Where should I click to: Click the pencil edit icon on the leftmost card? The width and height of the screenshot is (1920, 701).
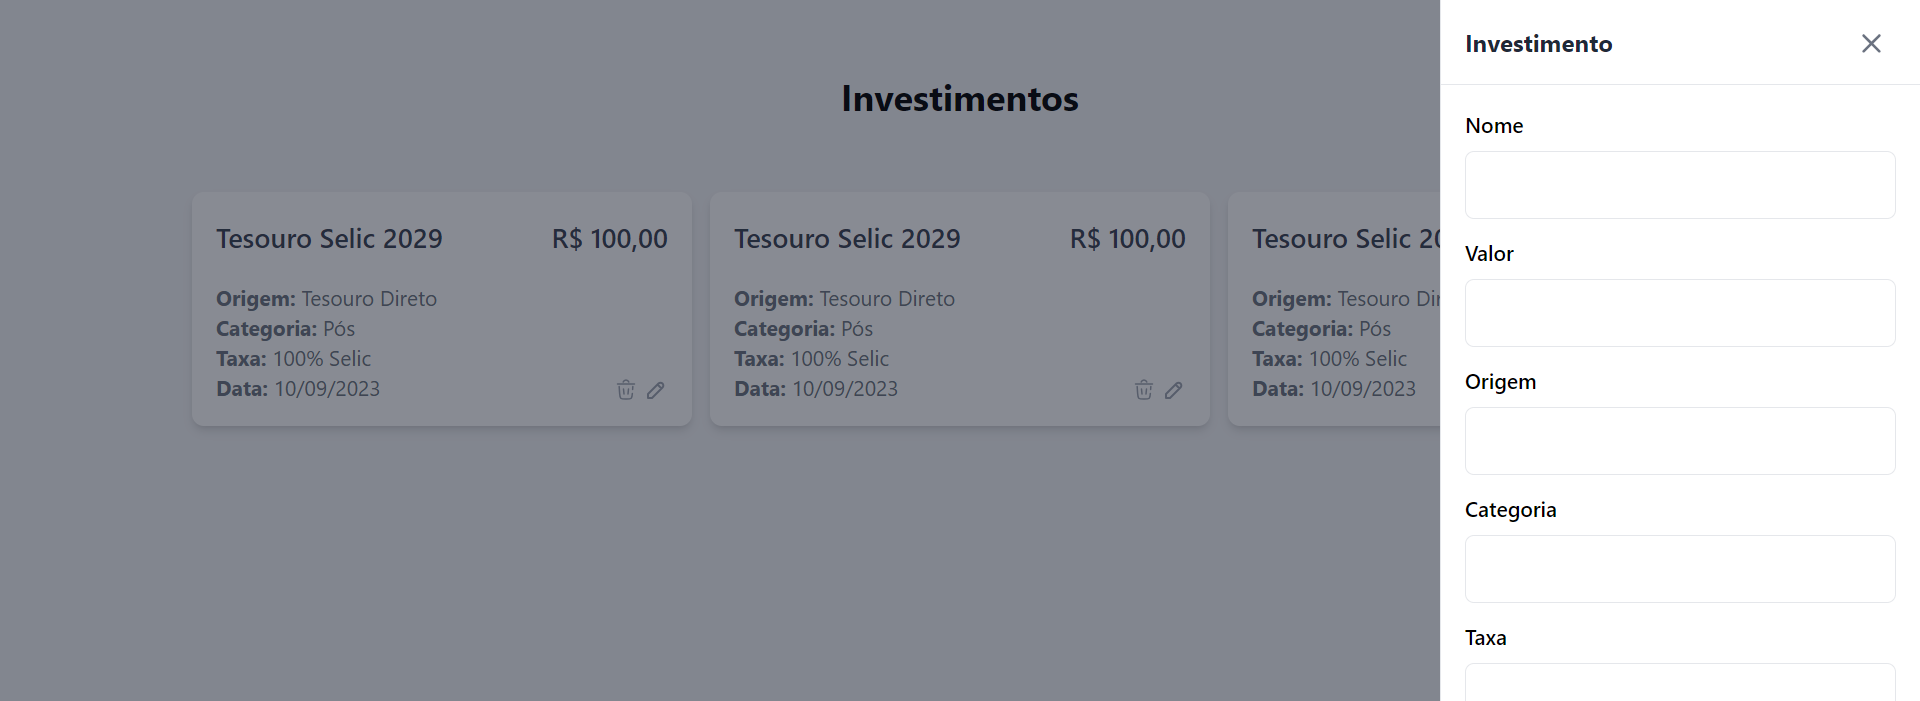(656, 390)
